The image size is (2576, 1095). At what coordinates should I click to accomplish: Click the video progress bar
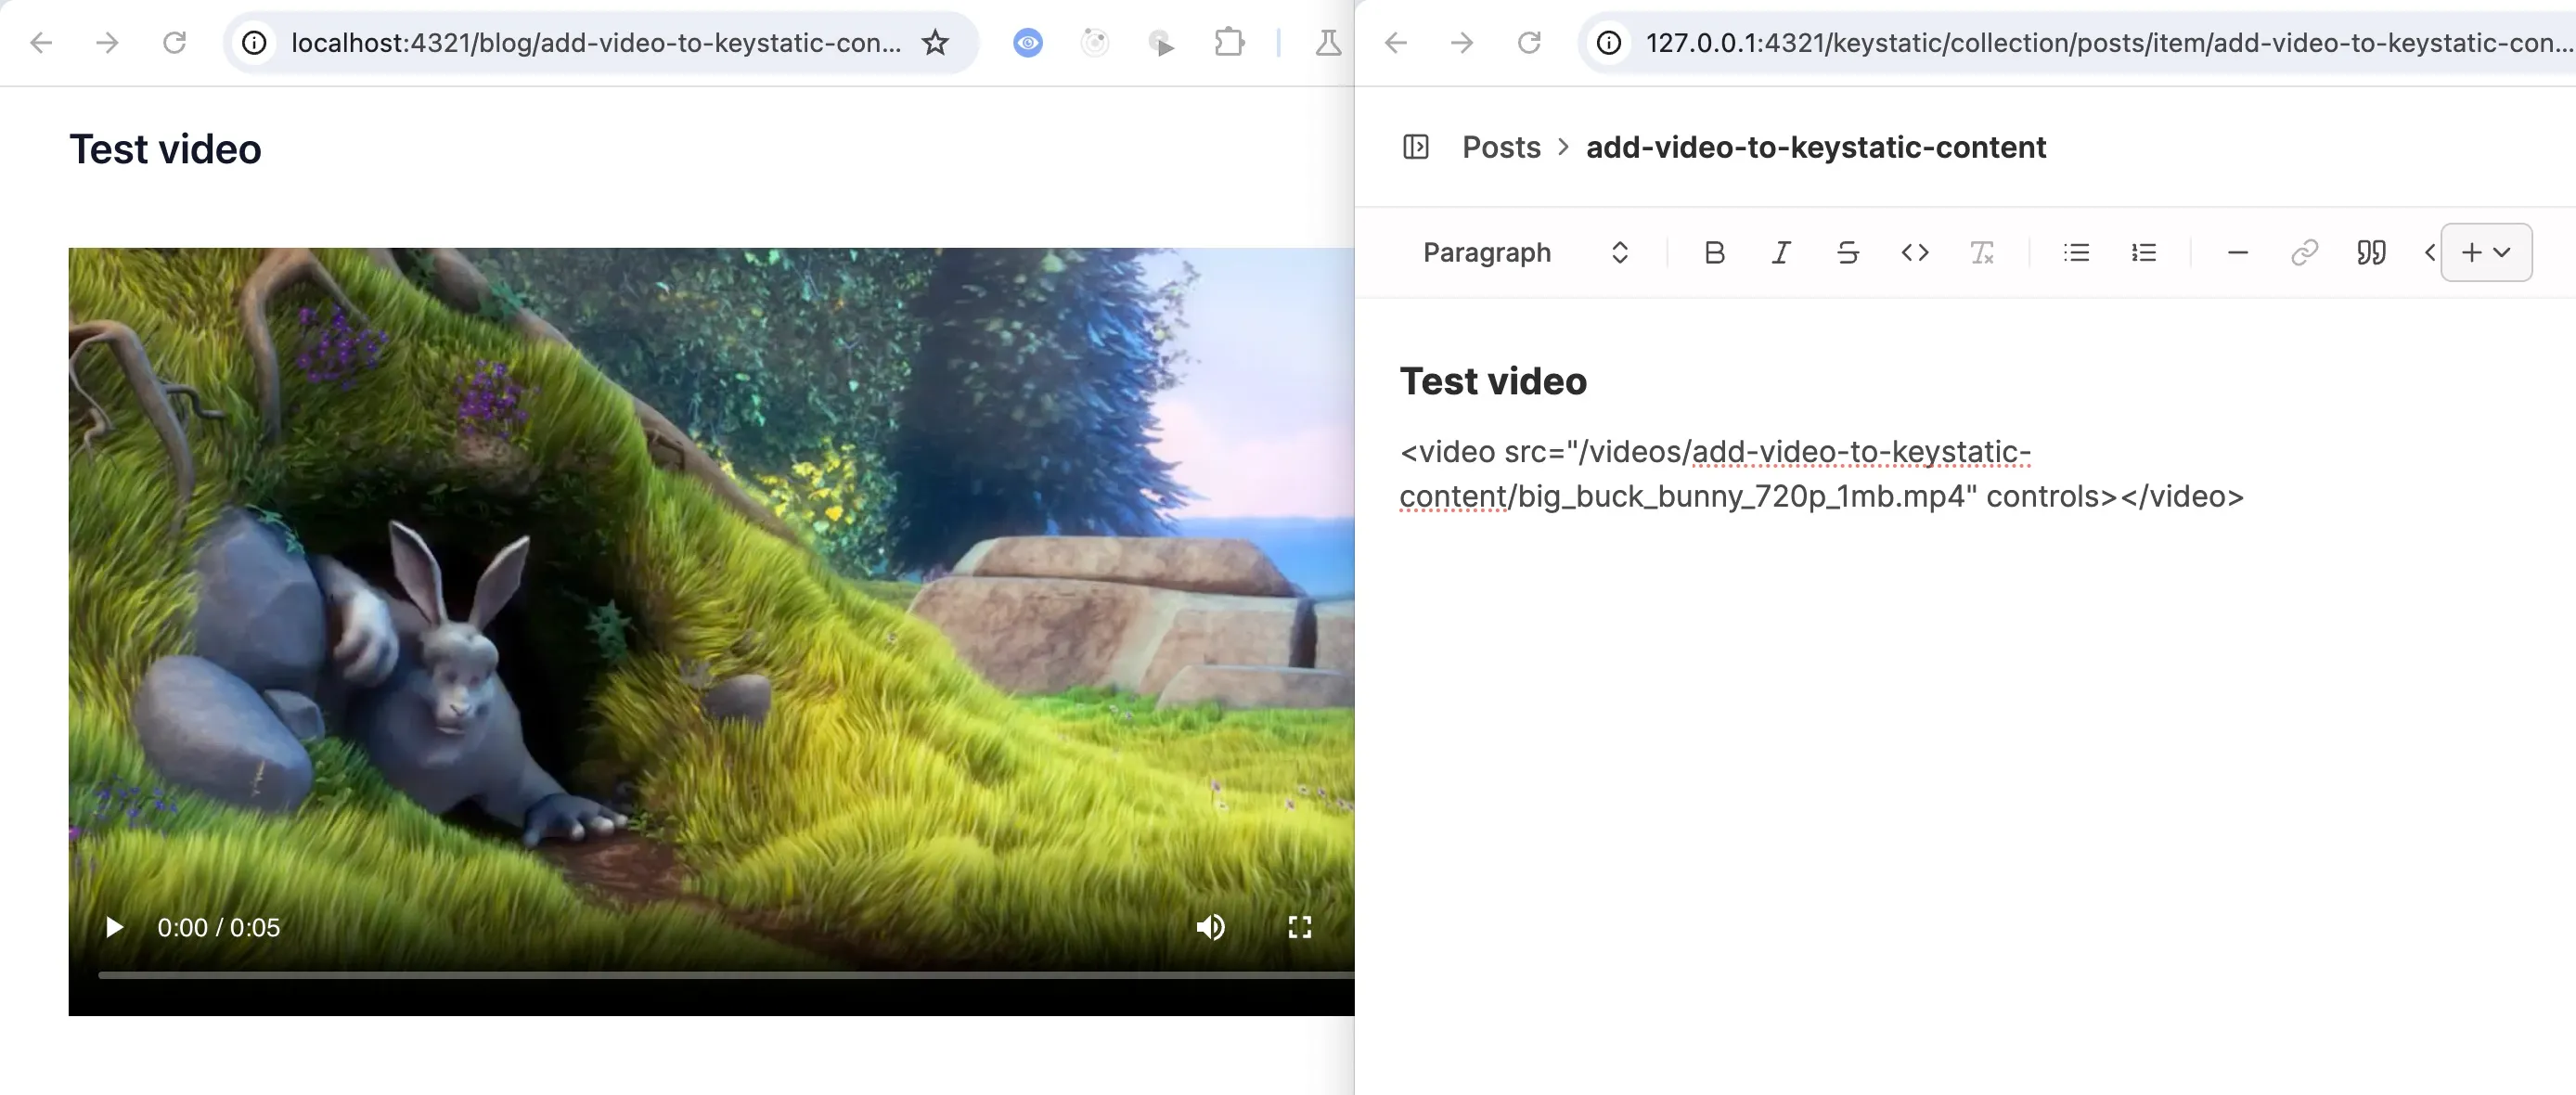point(700,974)
